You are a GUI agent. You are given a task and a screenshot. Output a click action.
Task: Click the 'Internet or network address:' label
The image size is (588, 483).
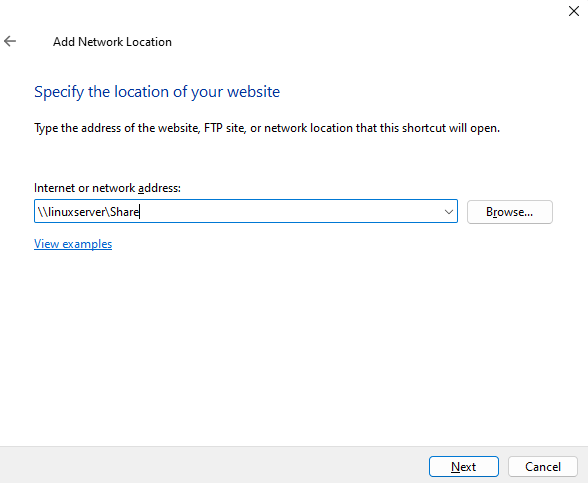107,188
